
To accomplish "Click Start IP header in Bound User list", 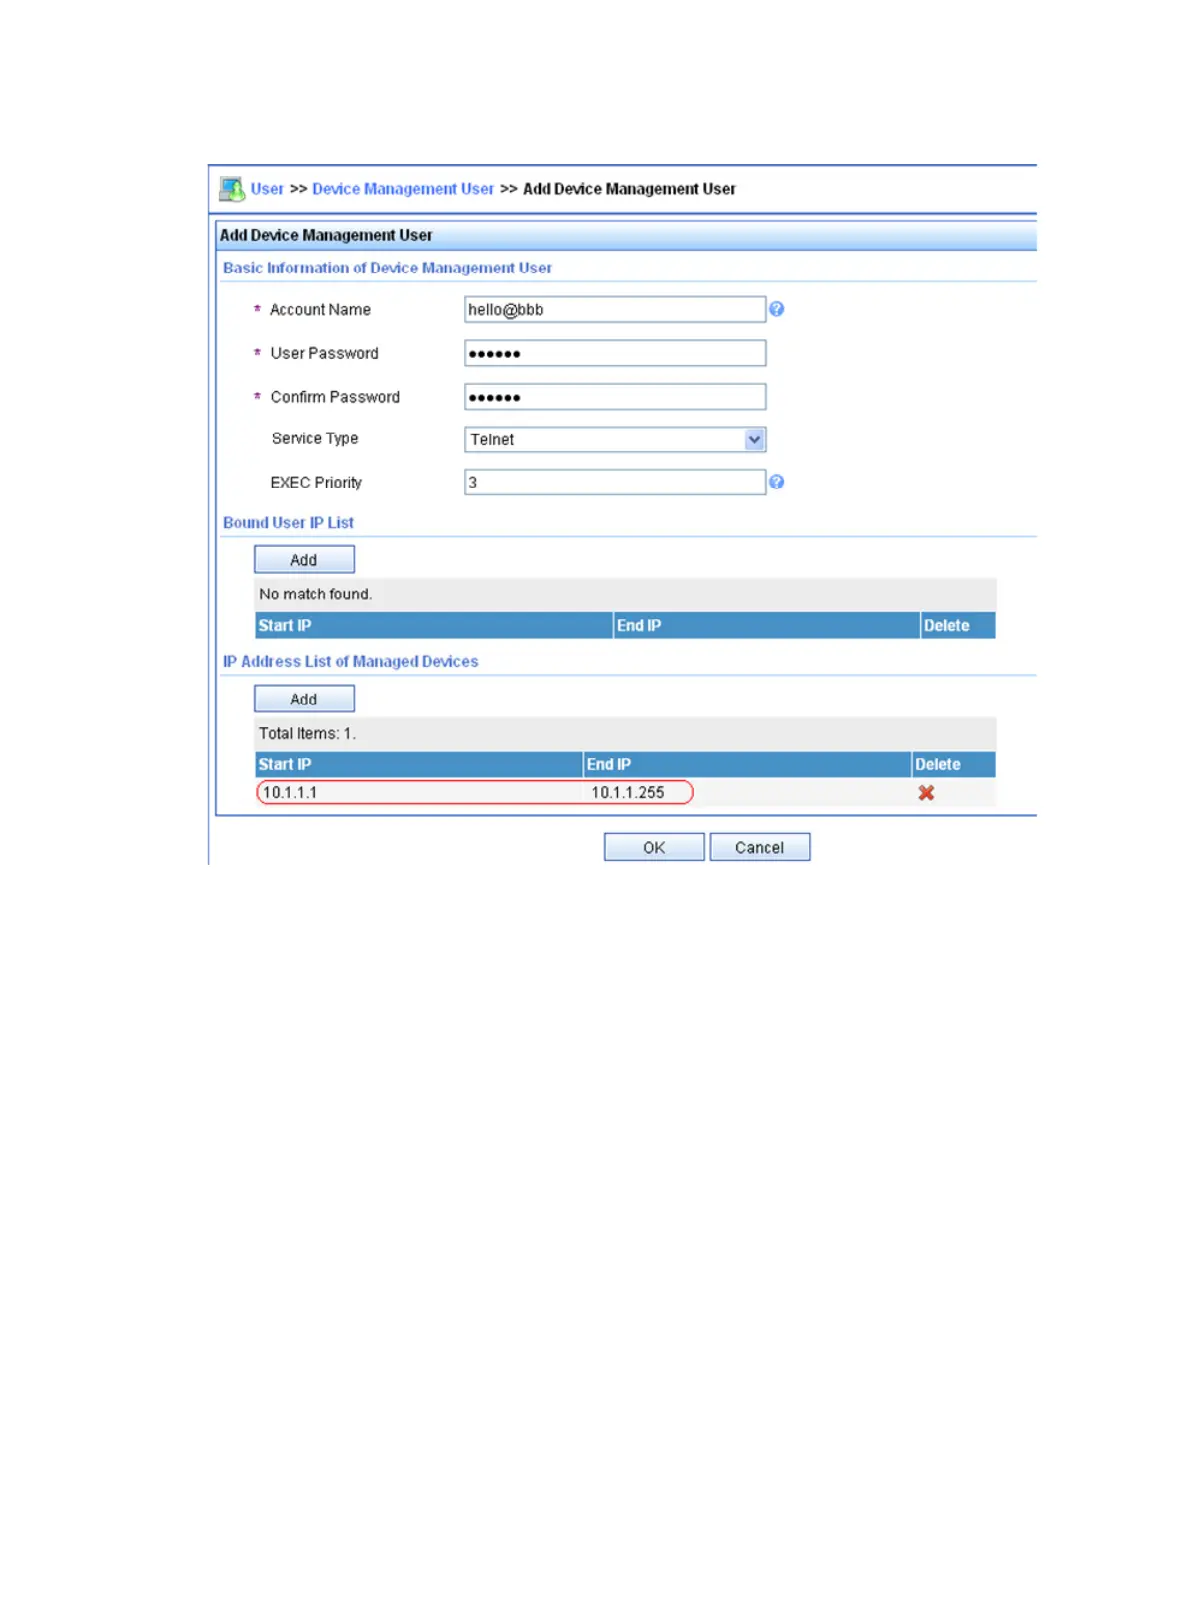I will coord(434,625).
